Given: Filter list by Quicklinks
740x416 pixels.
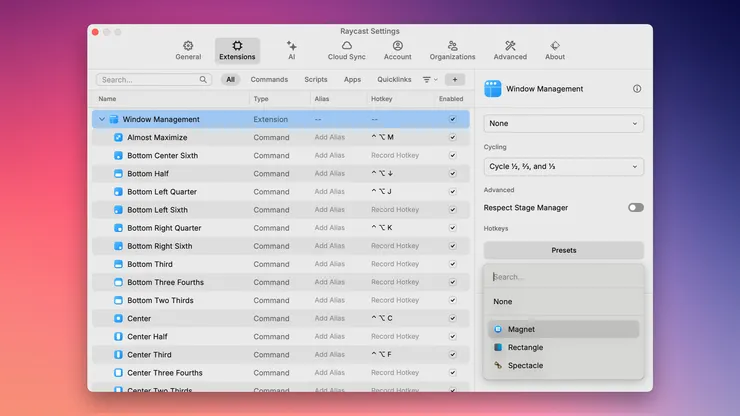Looking at the screenshot, I should 394,80.
